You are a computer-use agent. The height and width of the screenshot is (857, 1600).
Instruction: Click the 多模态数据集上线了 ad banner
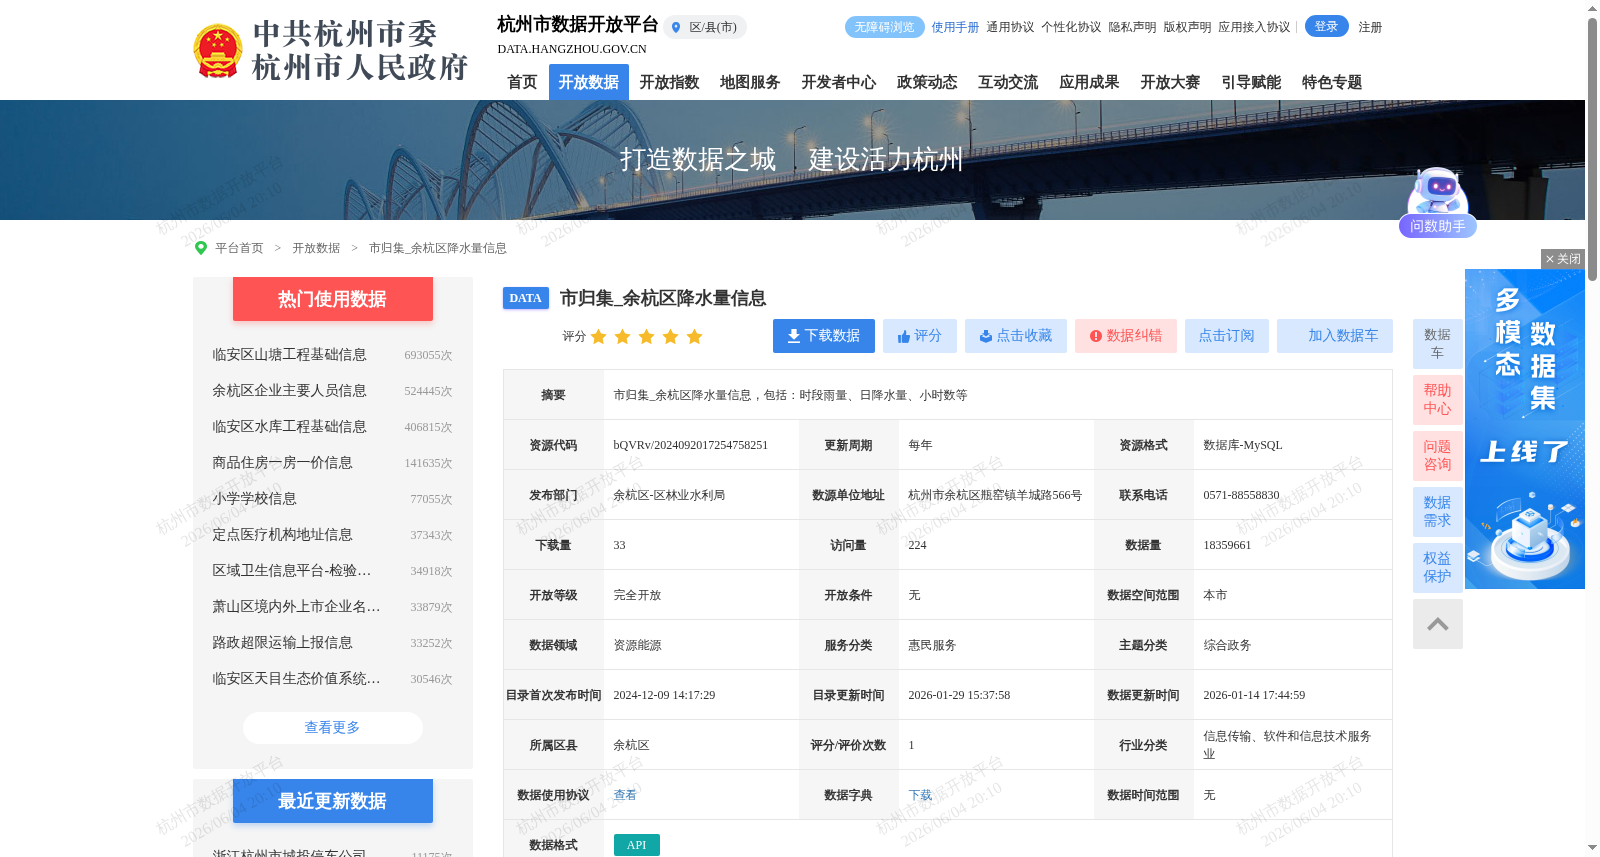click(x=1525, y=429)
